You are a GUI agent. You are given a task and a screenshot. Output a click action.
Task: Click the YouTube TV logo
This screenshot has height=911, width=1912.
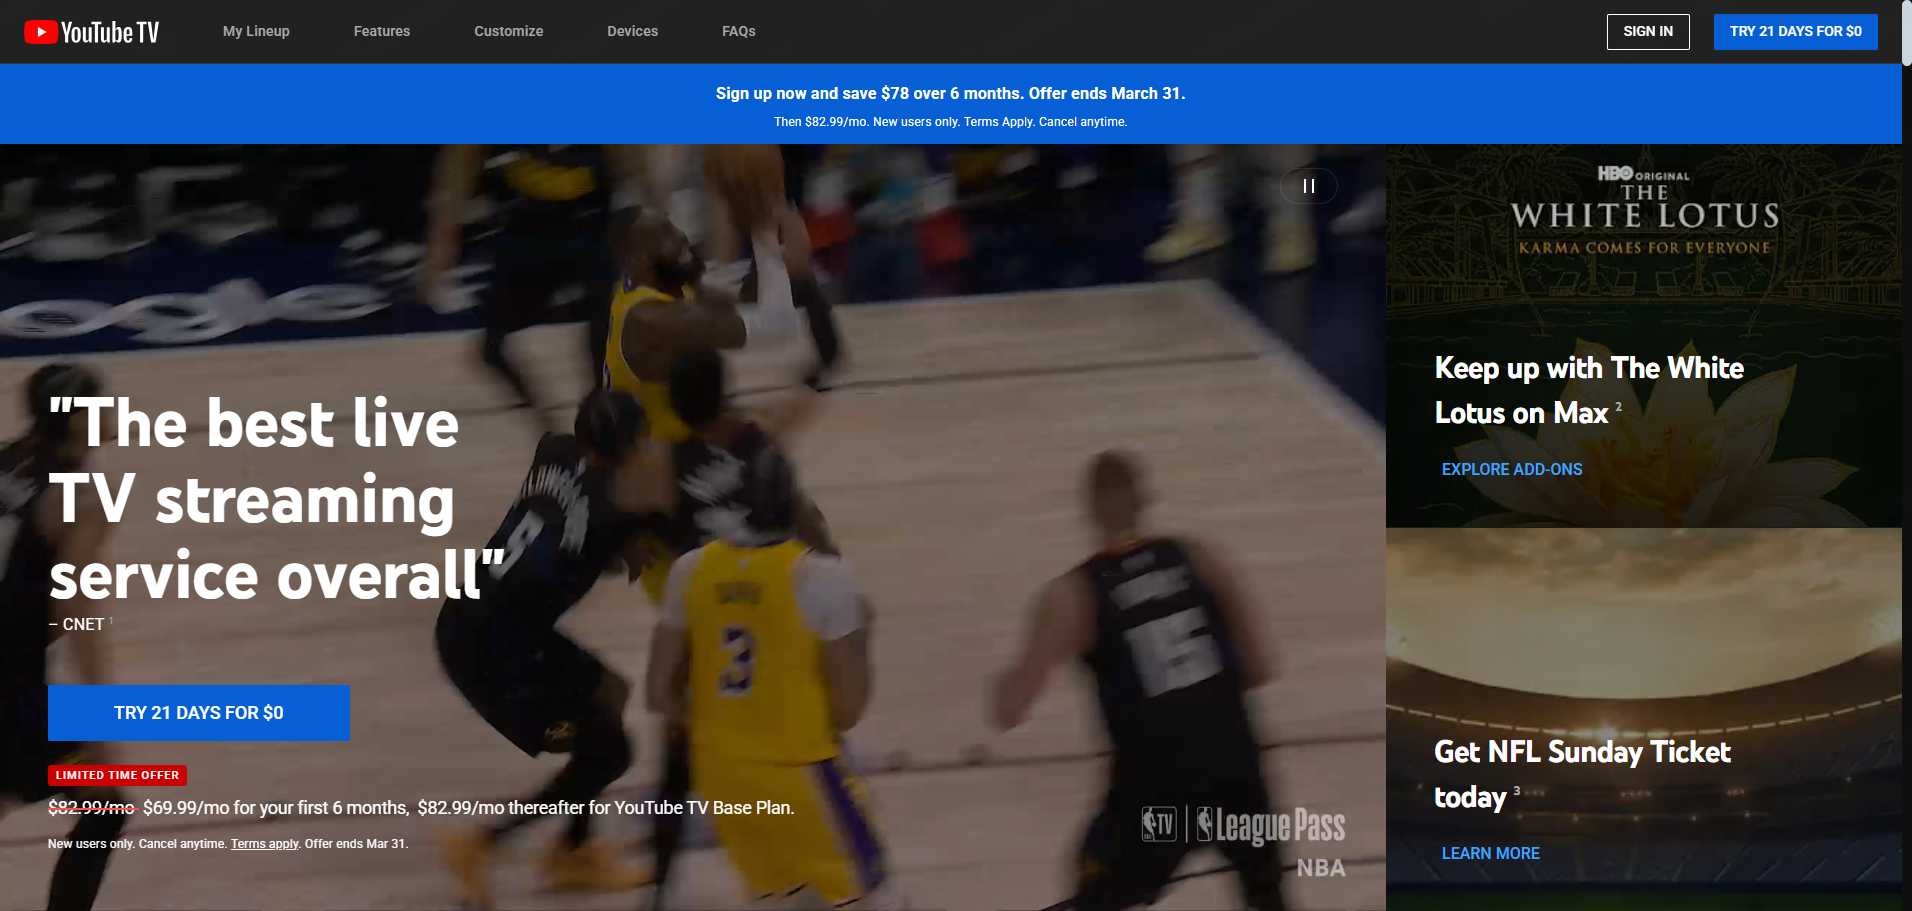92,32
